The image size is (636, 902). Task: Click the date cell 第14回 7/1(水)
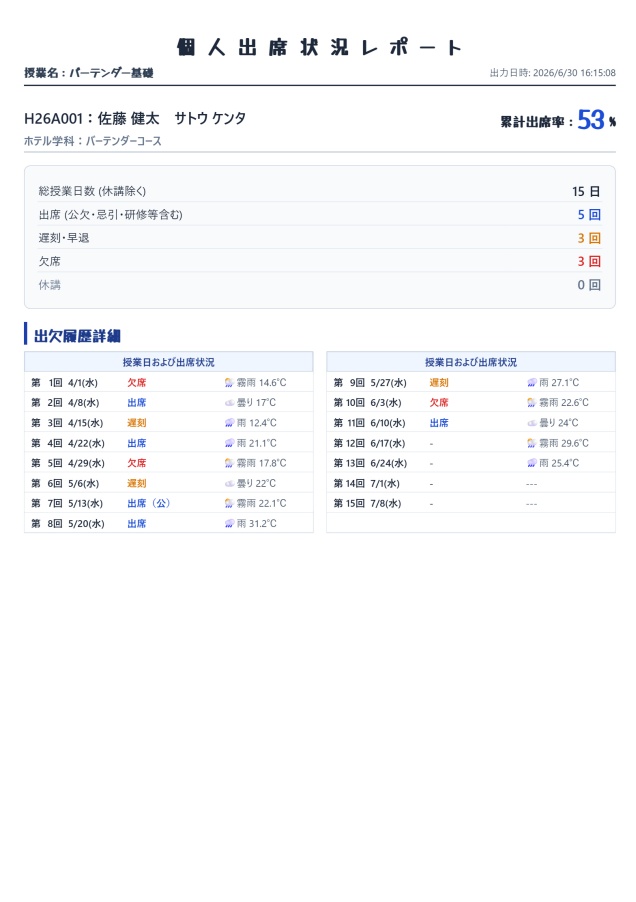[366, 483]
